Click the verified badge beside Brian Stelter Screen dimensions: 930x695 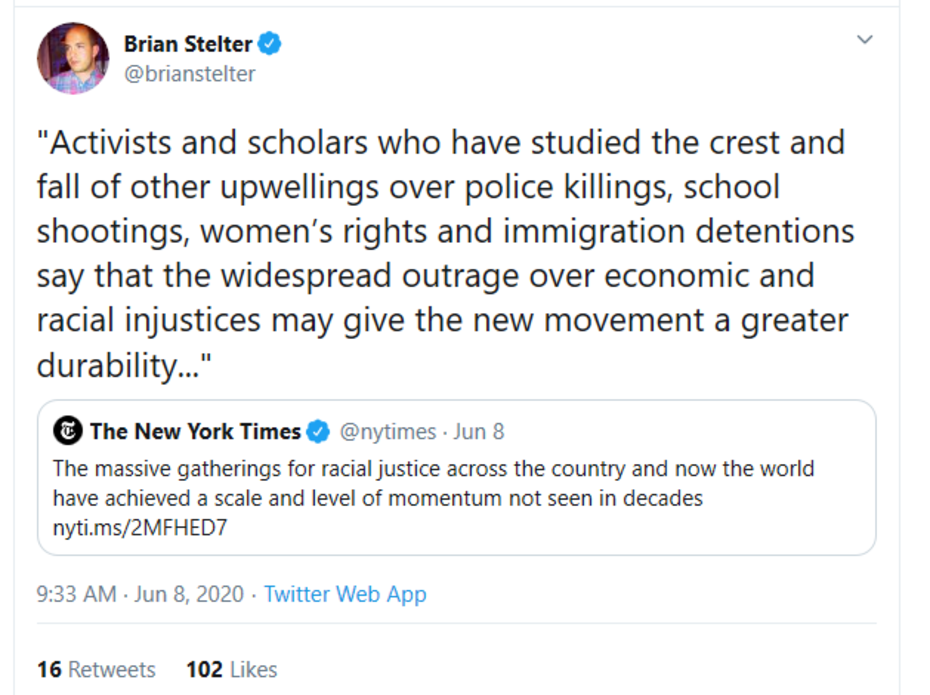tap(270, 44)
